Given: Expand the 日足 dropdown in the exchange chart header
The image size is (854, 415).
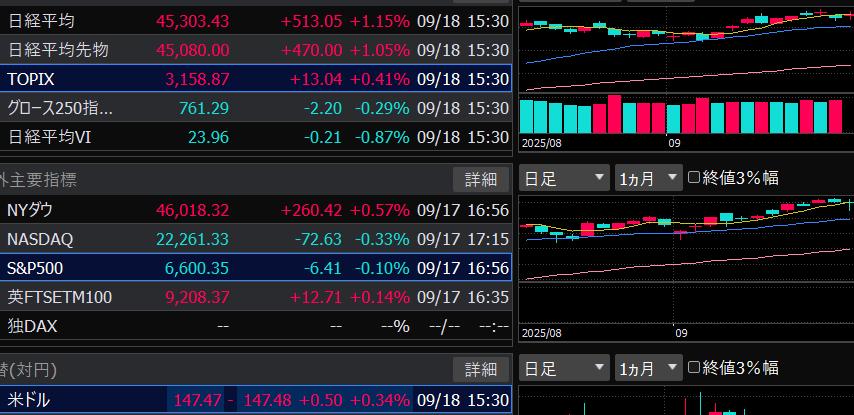Looking at the screenshot, I should click(x=564, y=368).
